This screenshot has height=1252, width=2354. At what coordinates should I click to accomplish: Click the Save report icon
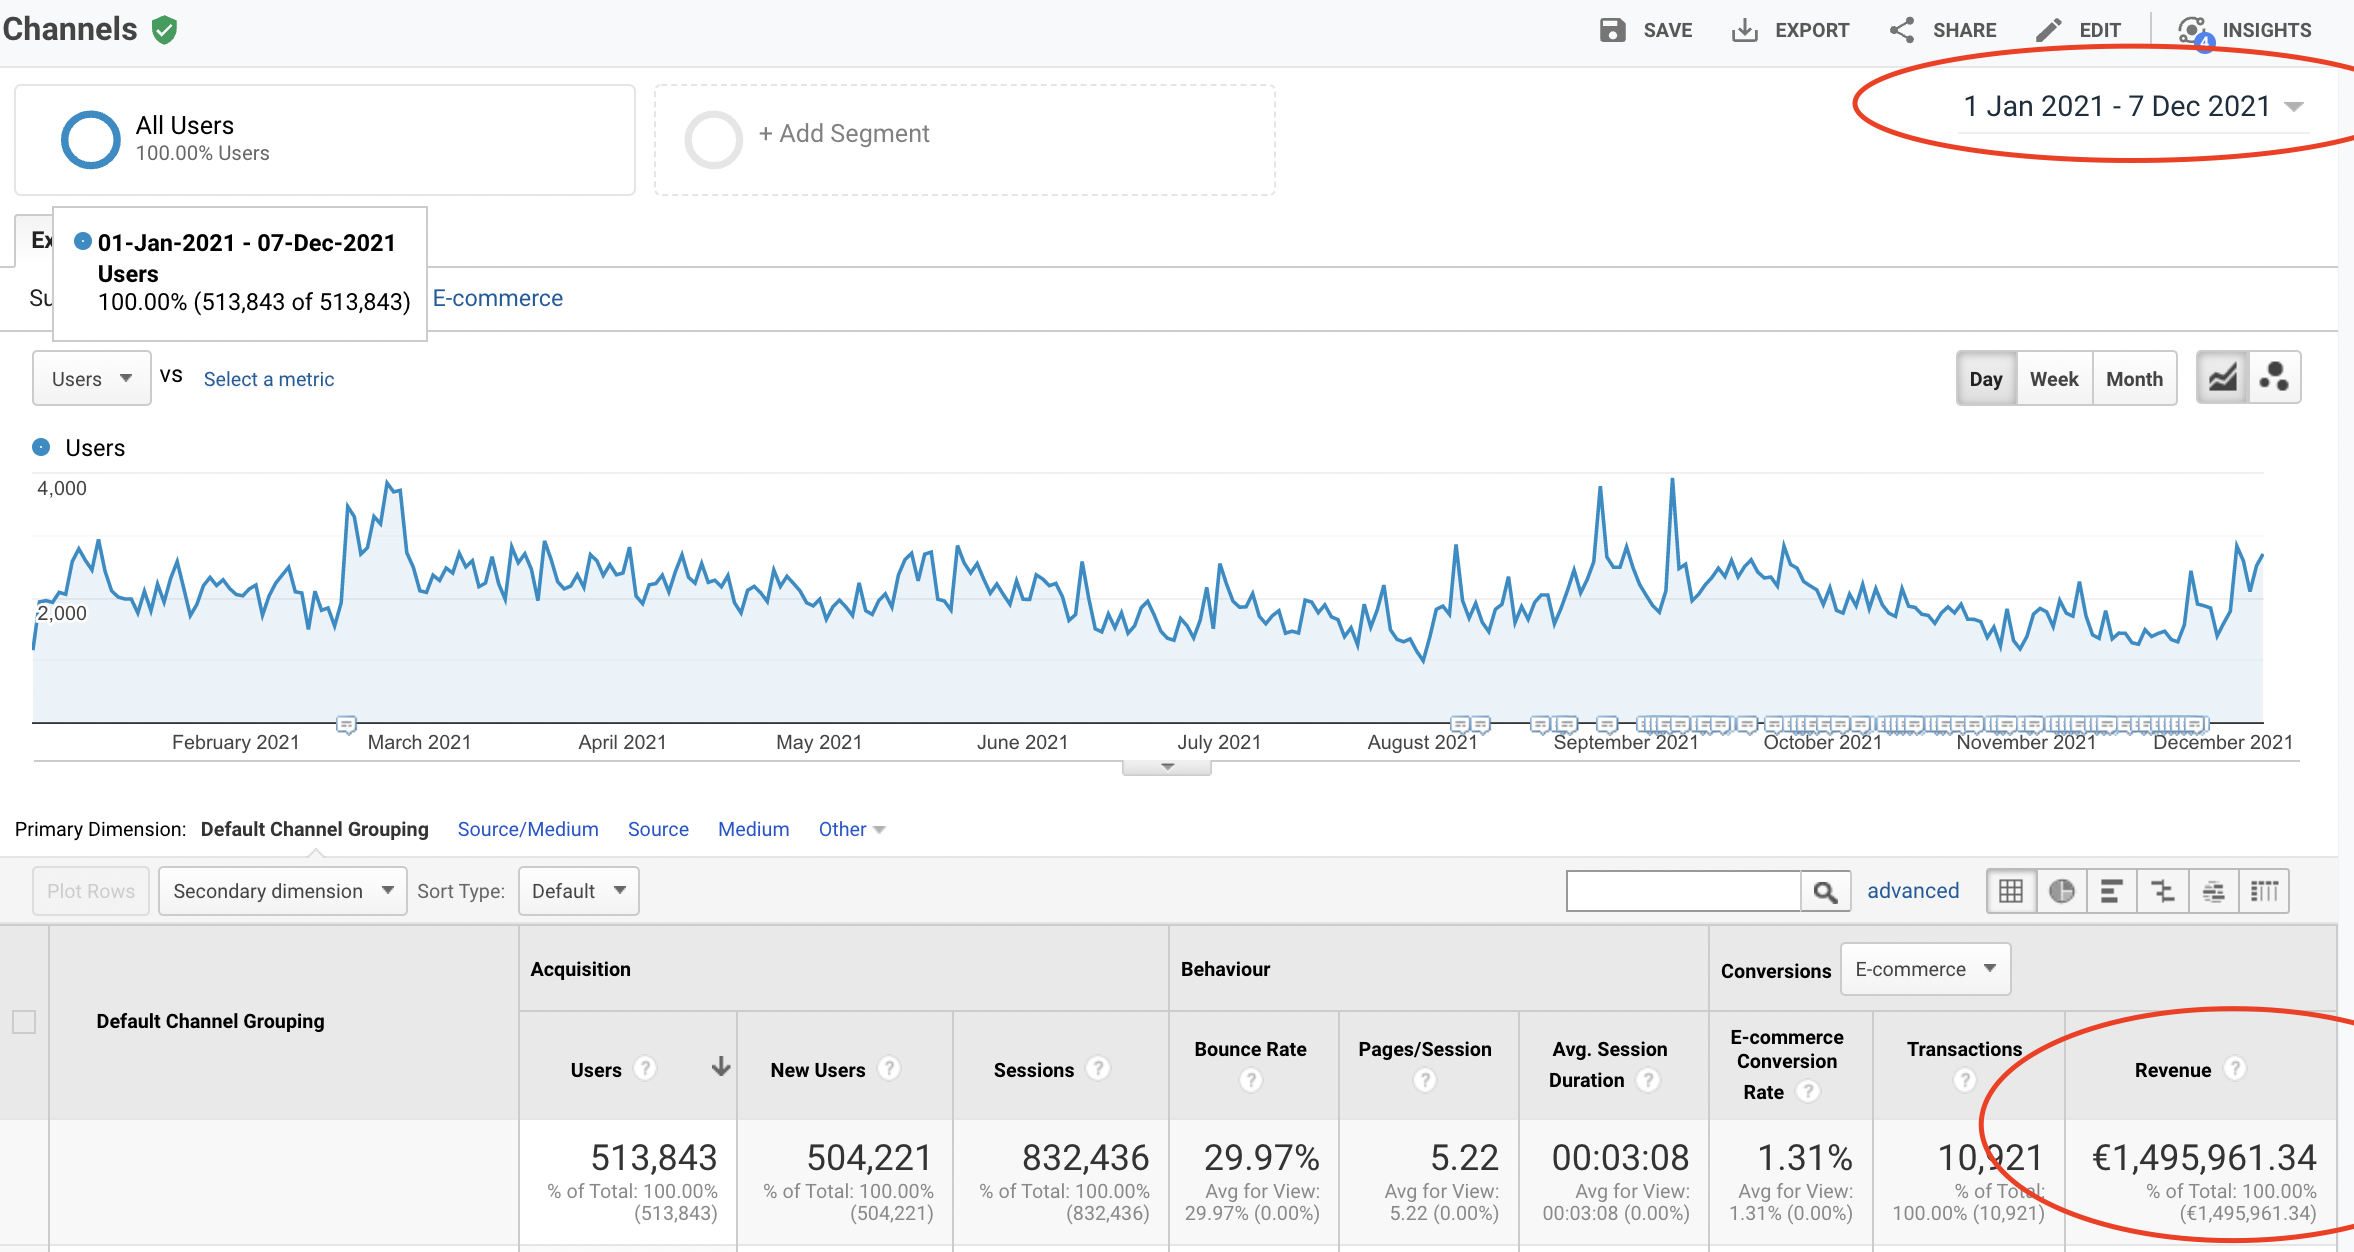pyautogui.click(x=1612, y=30)
